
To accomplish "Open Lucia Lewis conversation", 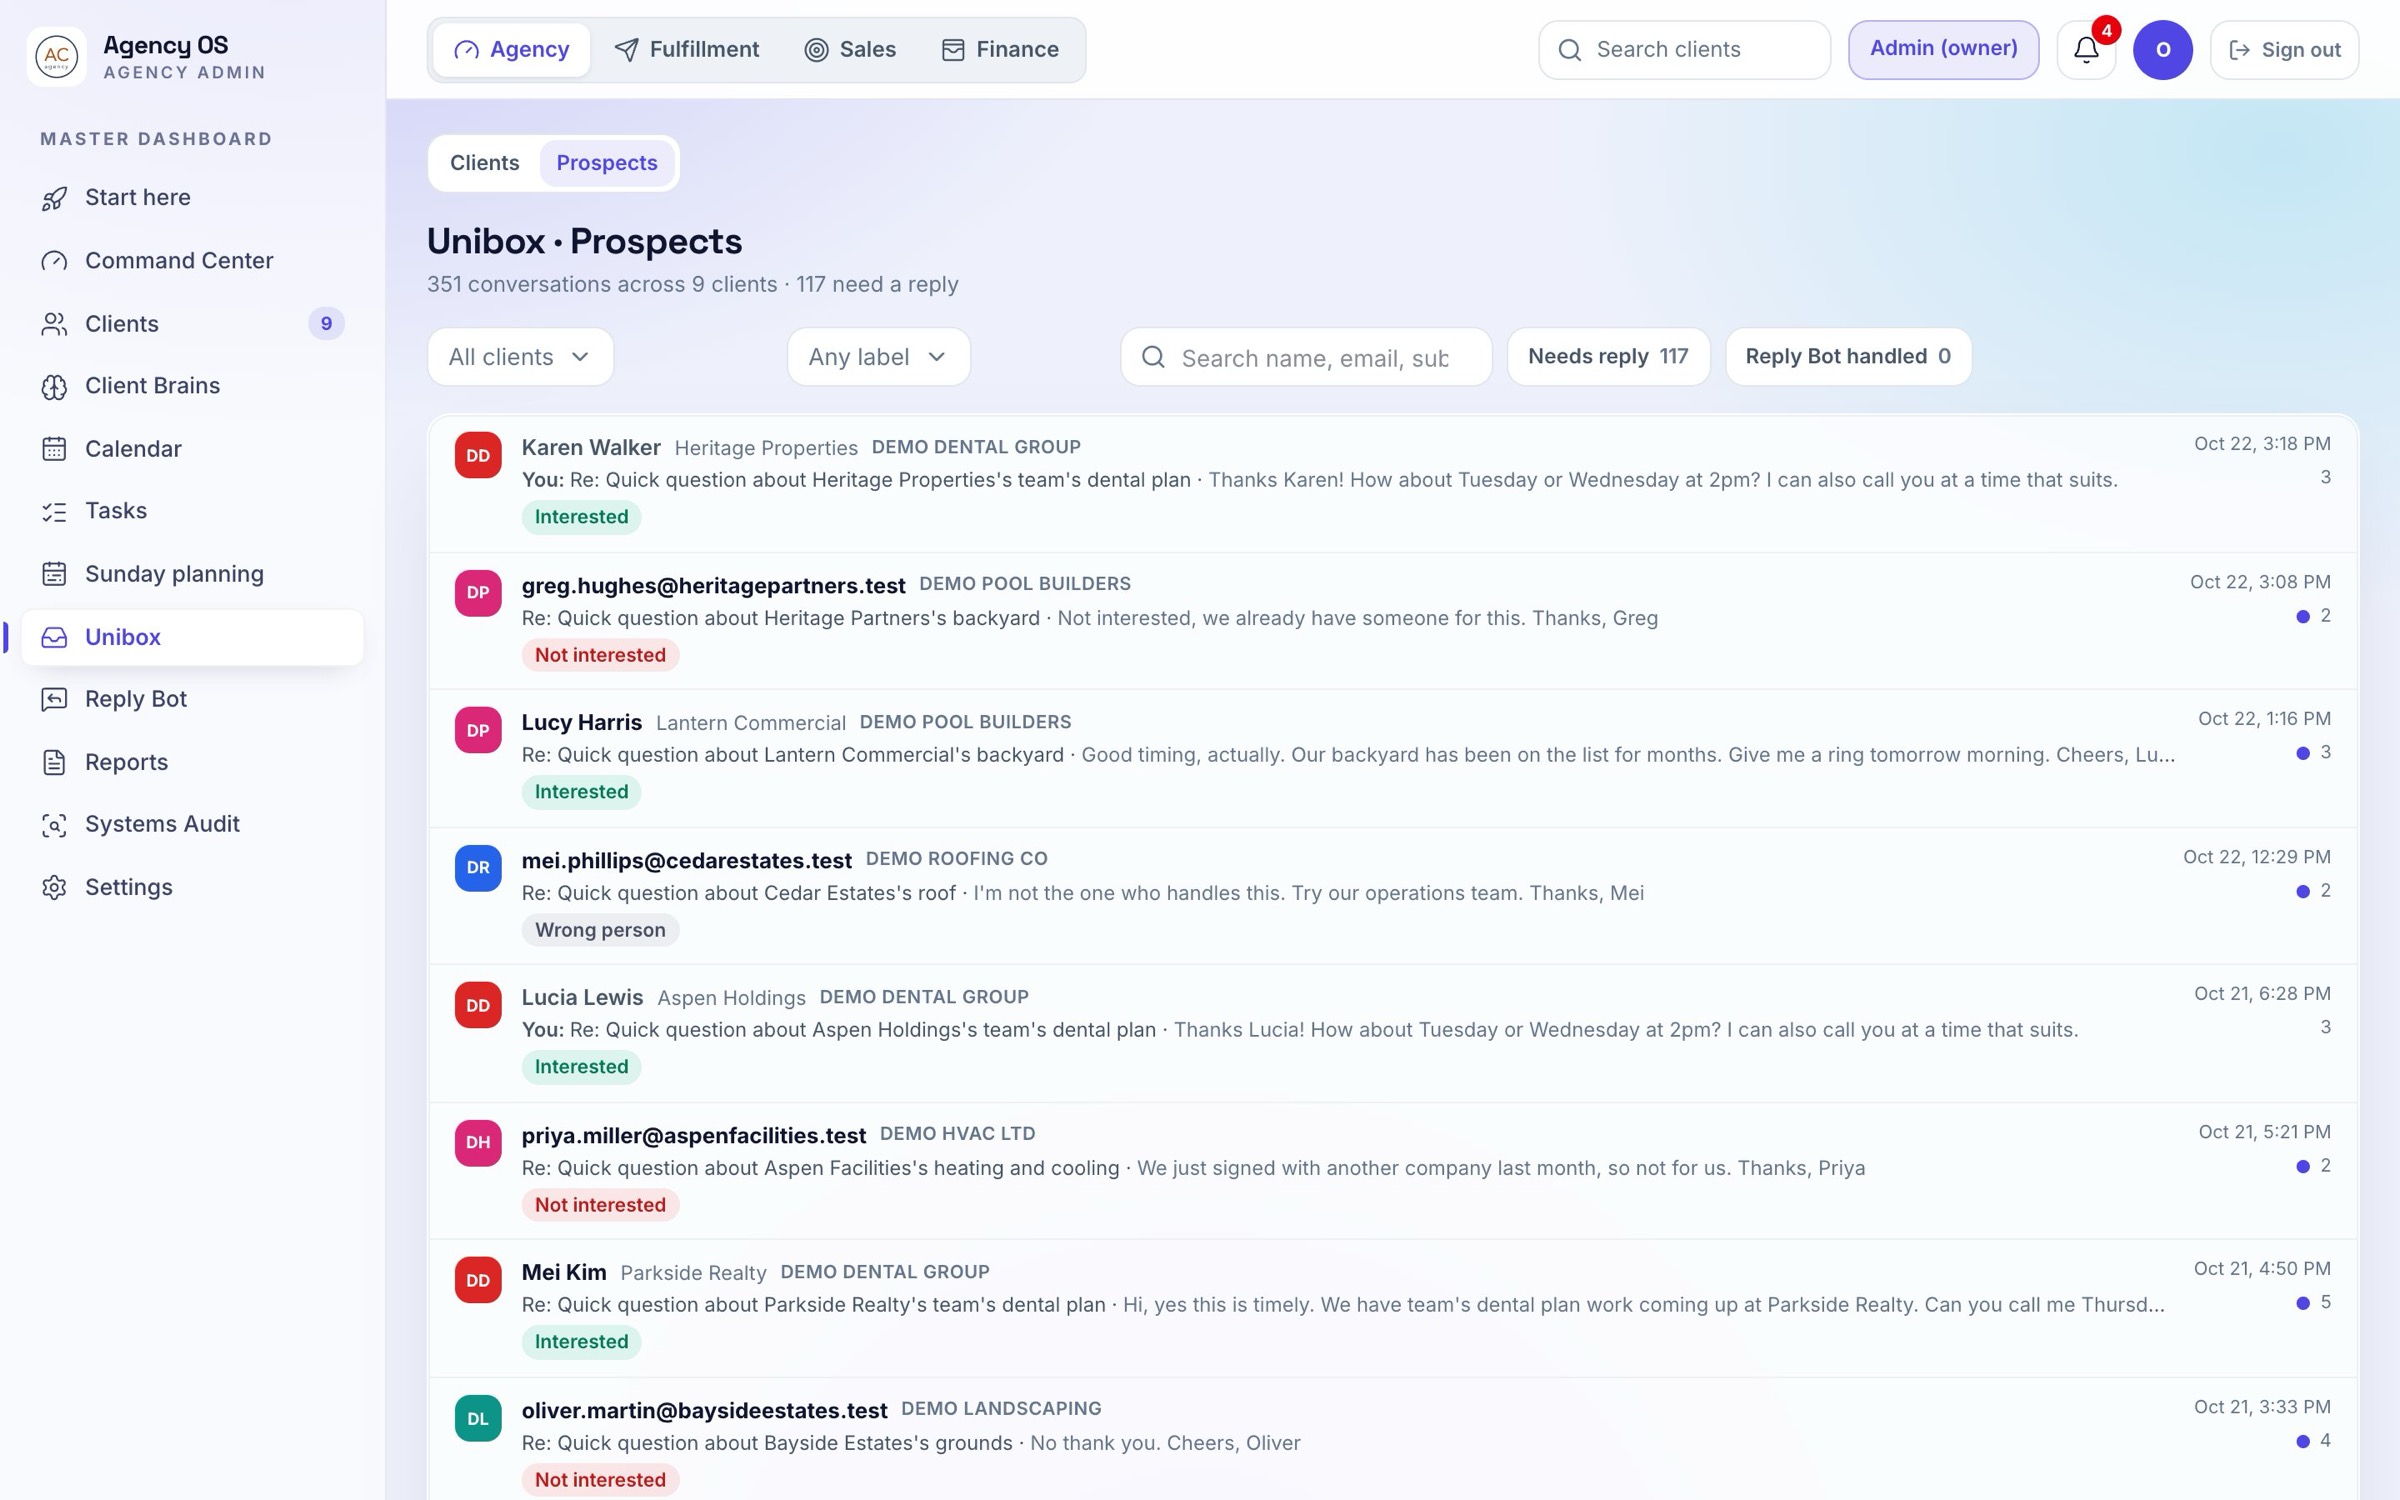I will pos(1392,1032).
